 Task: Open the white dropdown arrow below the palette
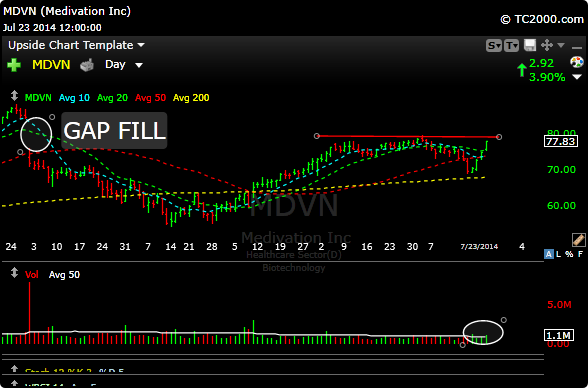(577, 77)
